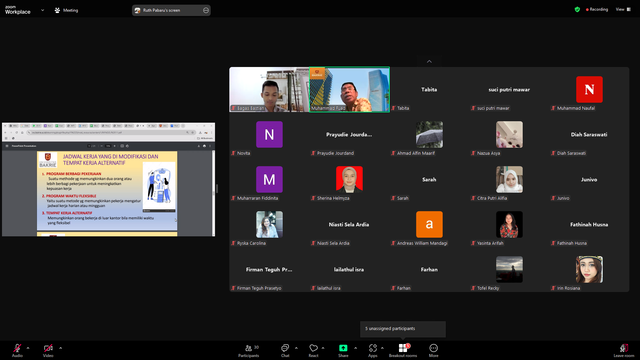Open the Zoom Workplace dropdown chevron
This screenshot has height=360, width=640.
pos(42,10)
